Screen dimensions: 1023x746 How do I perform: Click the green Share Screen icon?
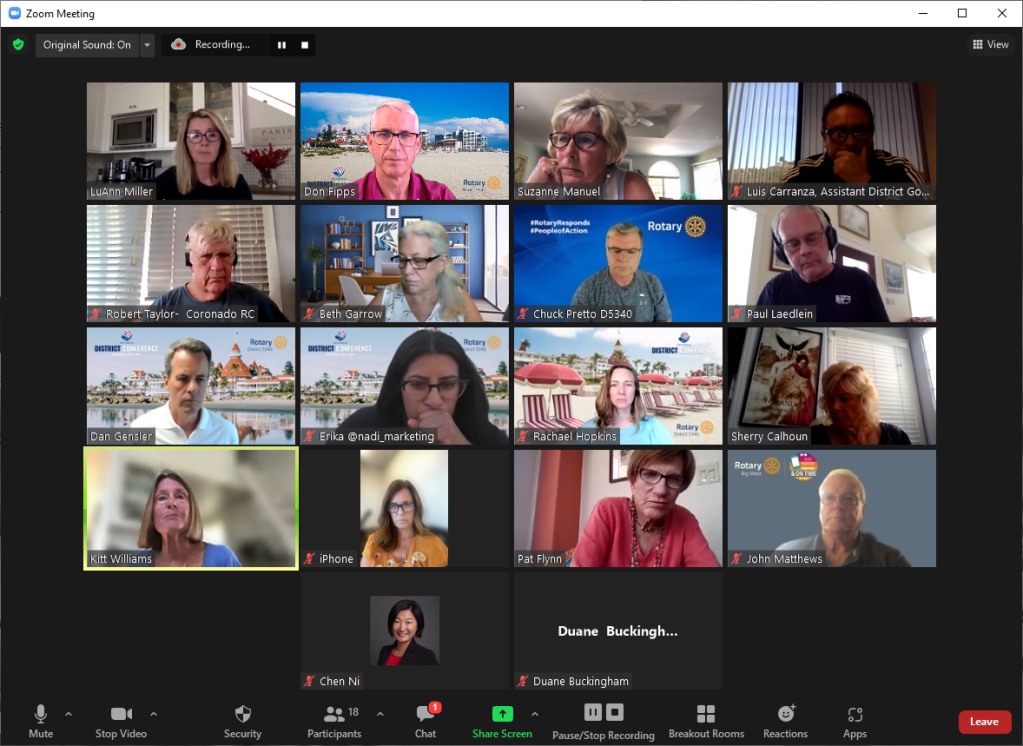(502, 714)
